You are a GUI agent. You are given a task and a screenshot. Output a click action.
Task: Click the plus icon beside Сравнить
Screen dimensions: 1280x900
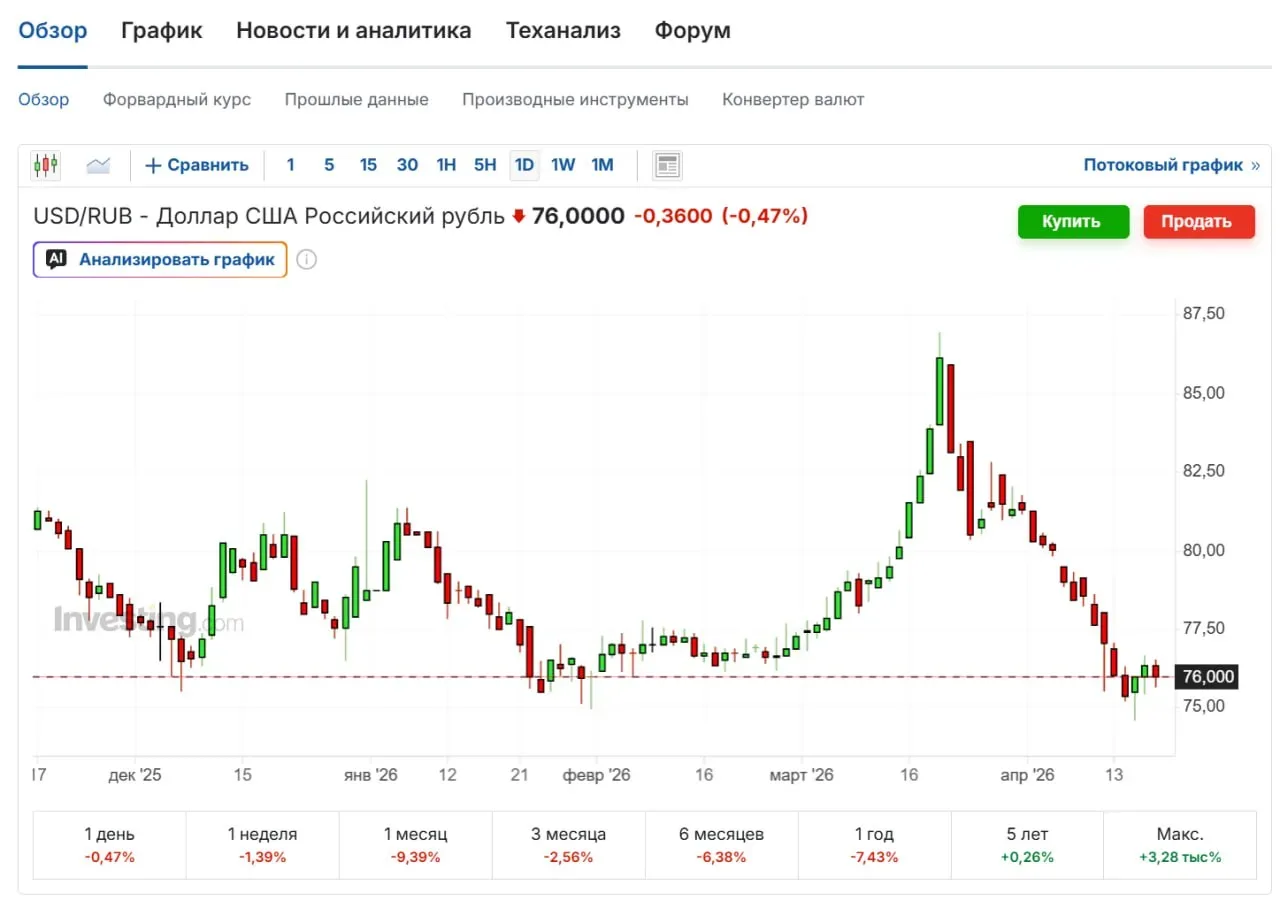153,166
